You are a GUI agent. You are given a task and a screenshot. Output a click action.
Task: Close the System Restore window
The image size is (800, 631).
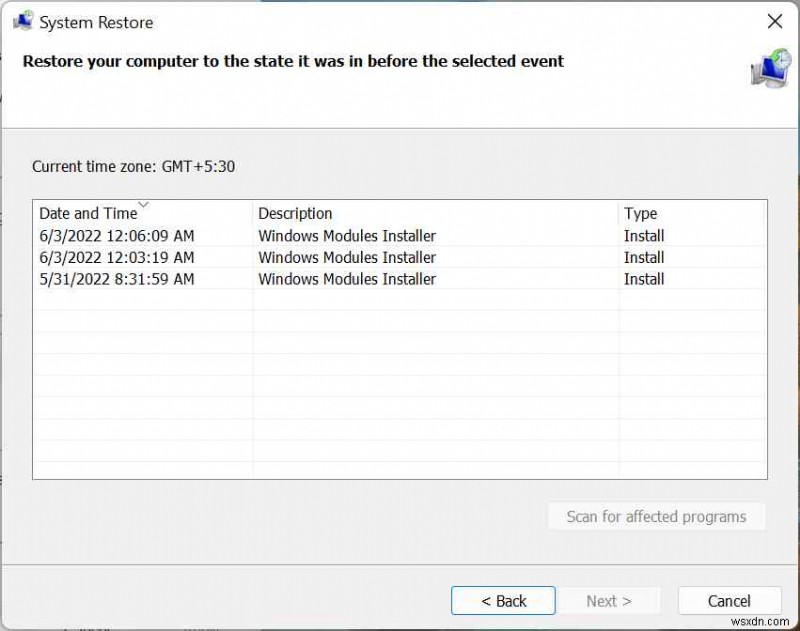[x=775, y=20]
